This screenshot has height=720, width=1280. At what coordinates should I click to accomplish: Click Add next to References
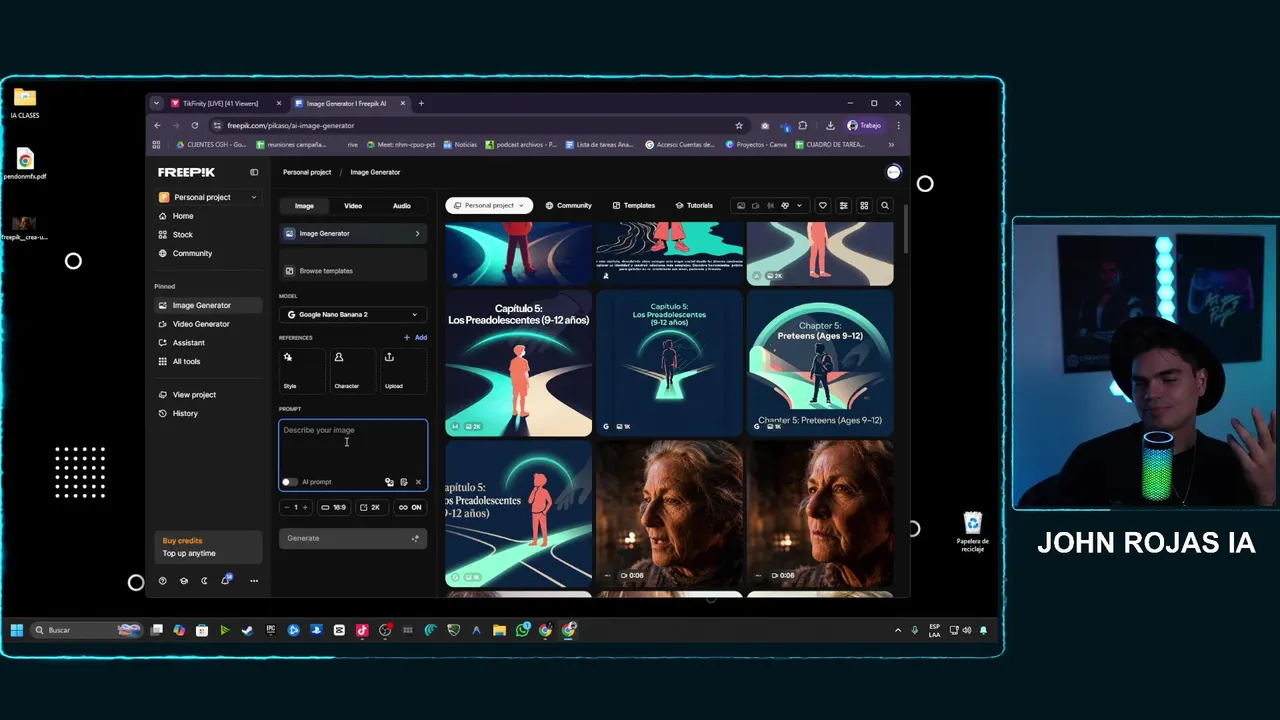[415, 338]
